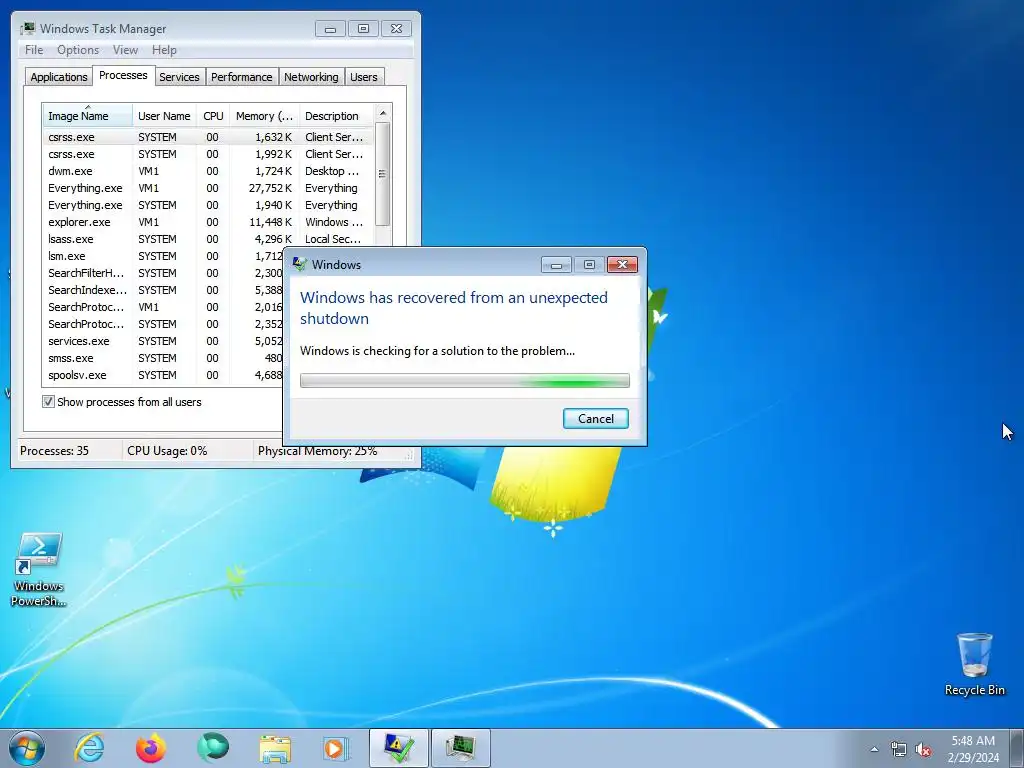This screenshot has width=1024, height=768.
Task: Open the network tray icon
Action: pyautogui.click(x=899, y=749)
